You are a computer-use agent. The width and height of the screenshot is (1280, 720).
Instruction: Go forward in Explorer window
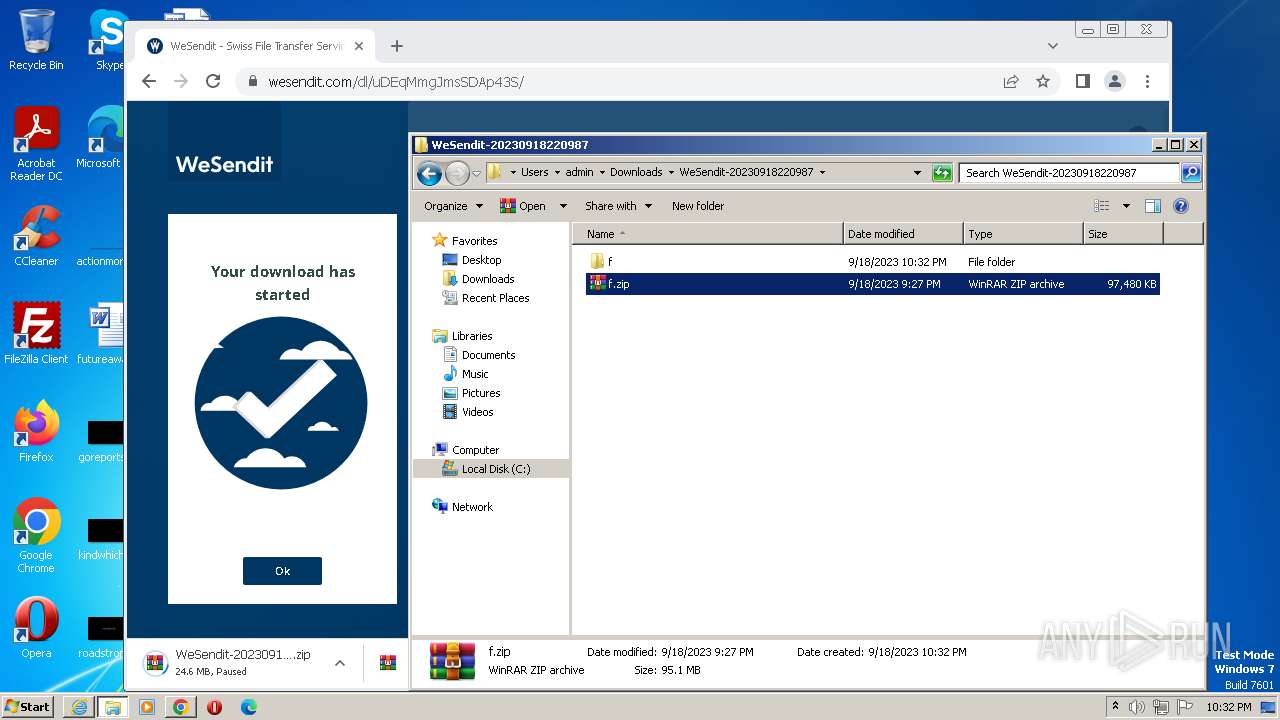tap(457, 173)
